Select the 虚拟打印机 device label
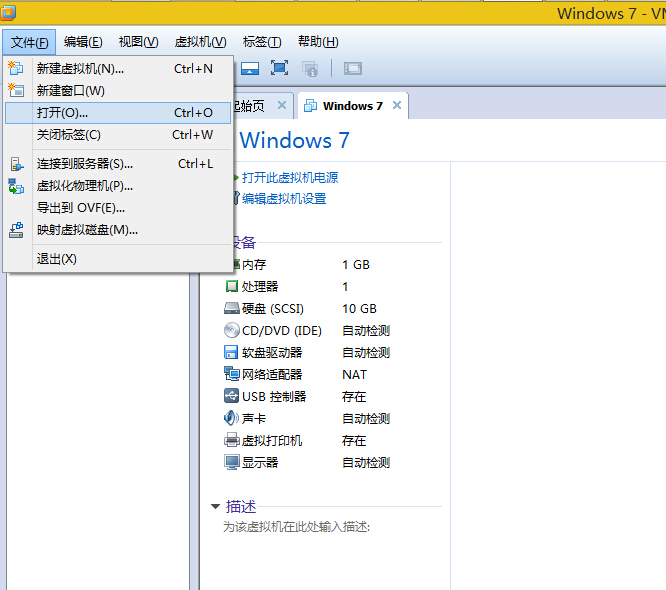This screenshot has width=666, height=590. pos(272,440)
